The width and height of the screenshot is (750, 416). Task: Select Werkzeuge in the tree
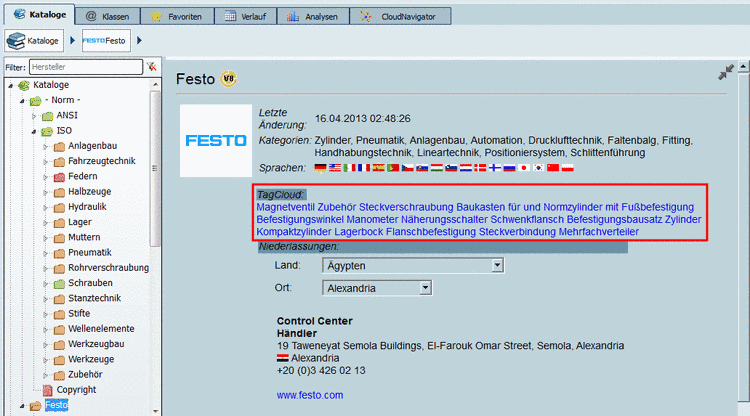coord(91,359)
